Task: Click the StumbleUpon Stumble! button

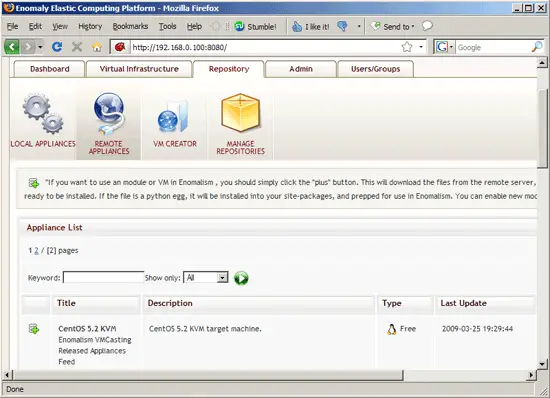Action: (255, 26)
